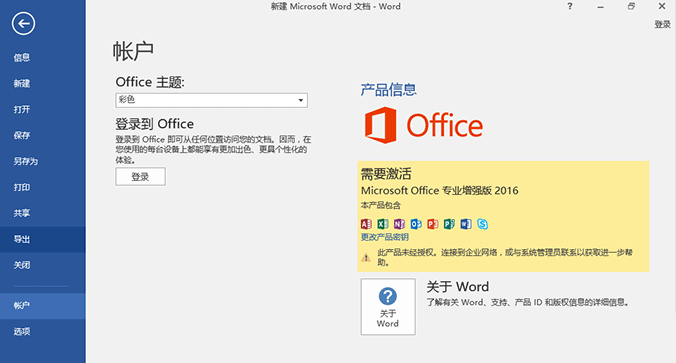Go back using the circled arrow icon
676x363 pixels.
point(23,23)
